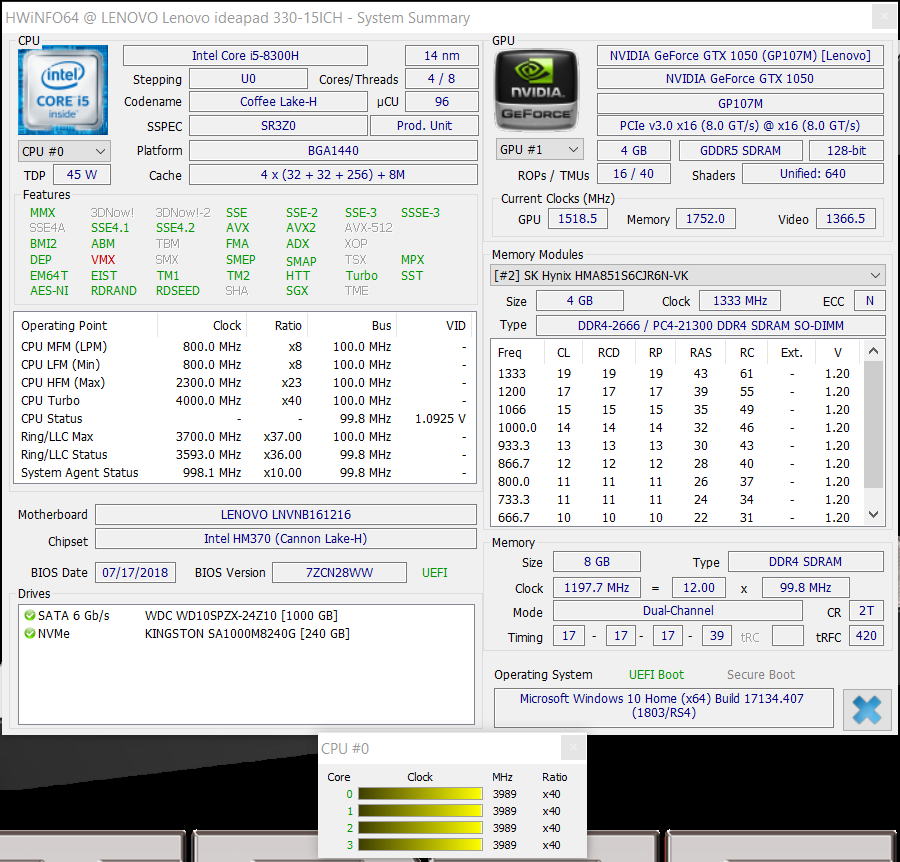
Task: Click the NVMe drive status checkmark
Action: click(29, 634)
